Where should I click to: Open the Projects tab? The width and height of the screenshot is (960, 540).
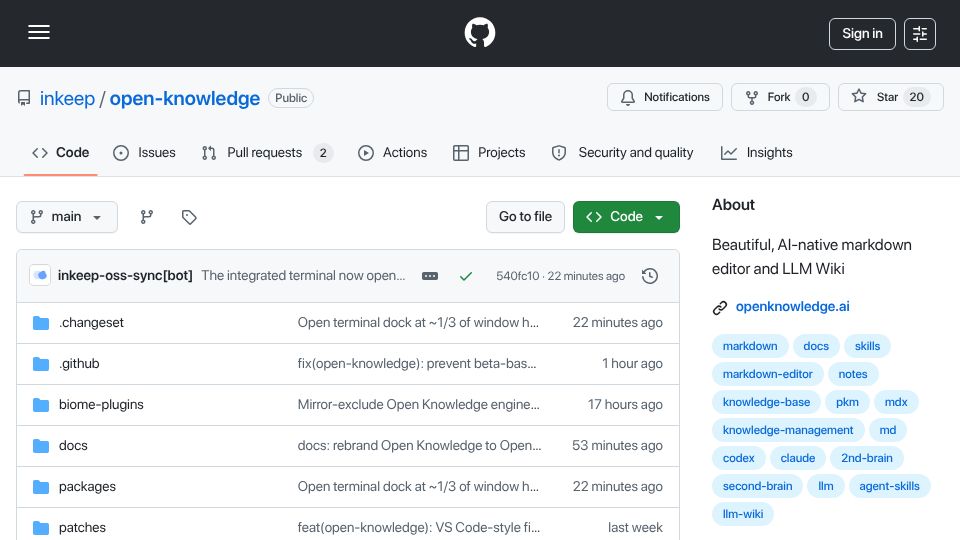coord(489,152)
